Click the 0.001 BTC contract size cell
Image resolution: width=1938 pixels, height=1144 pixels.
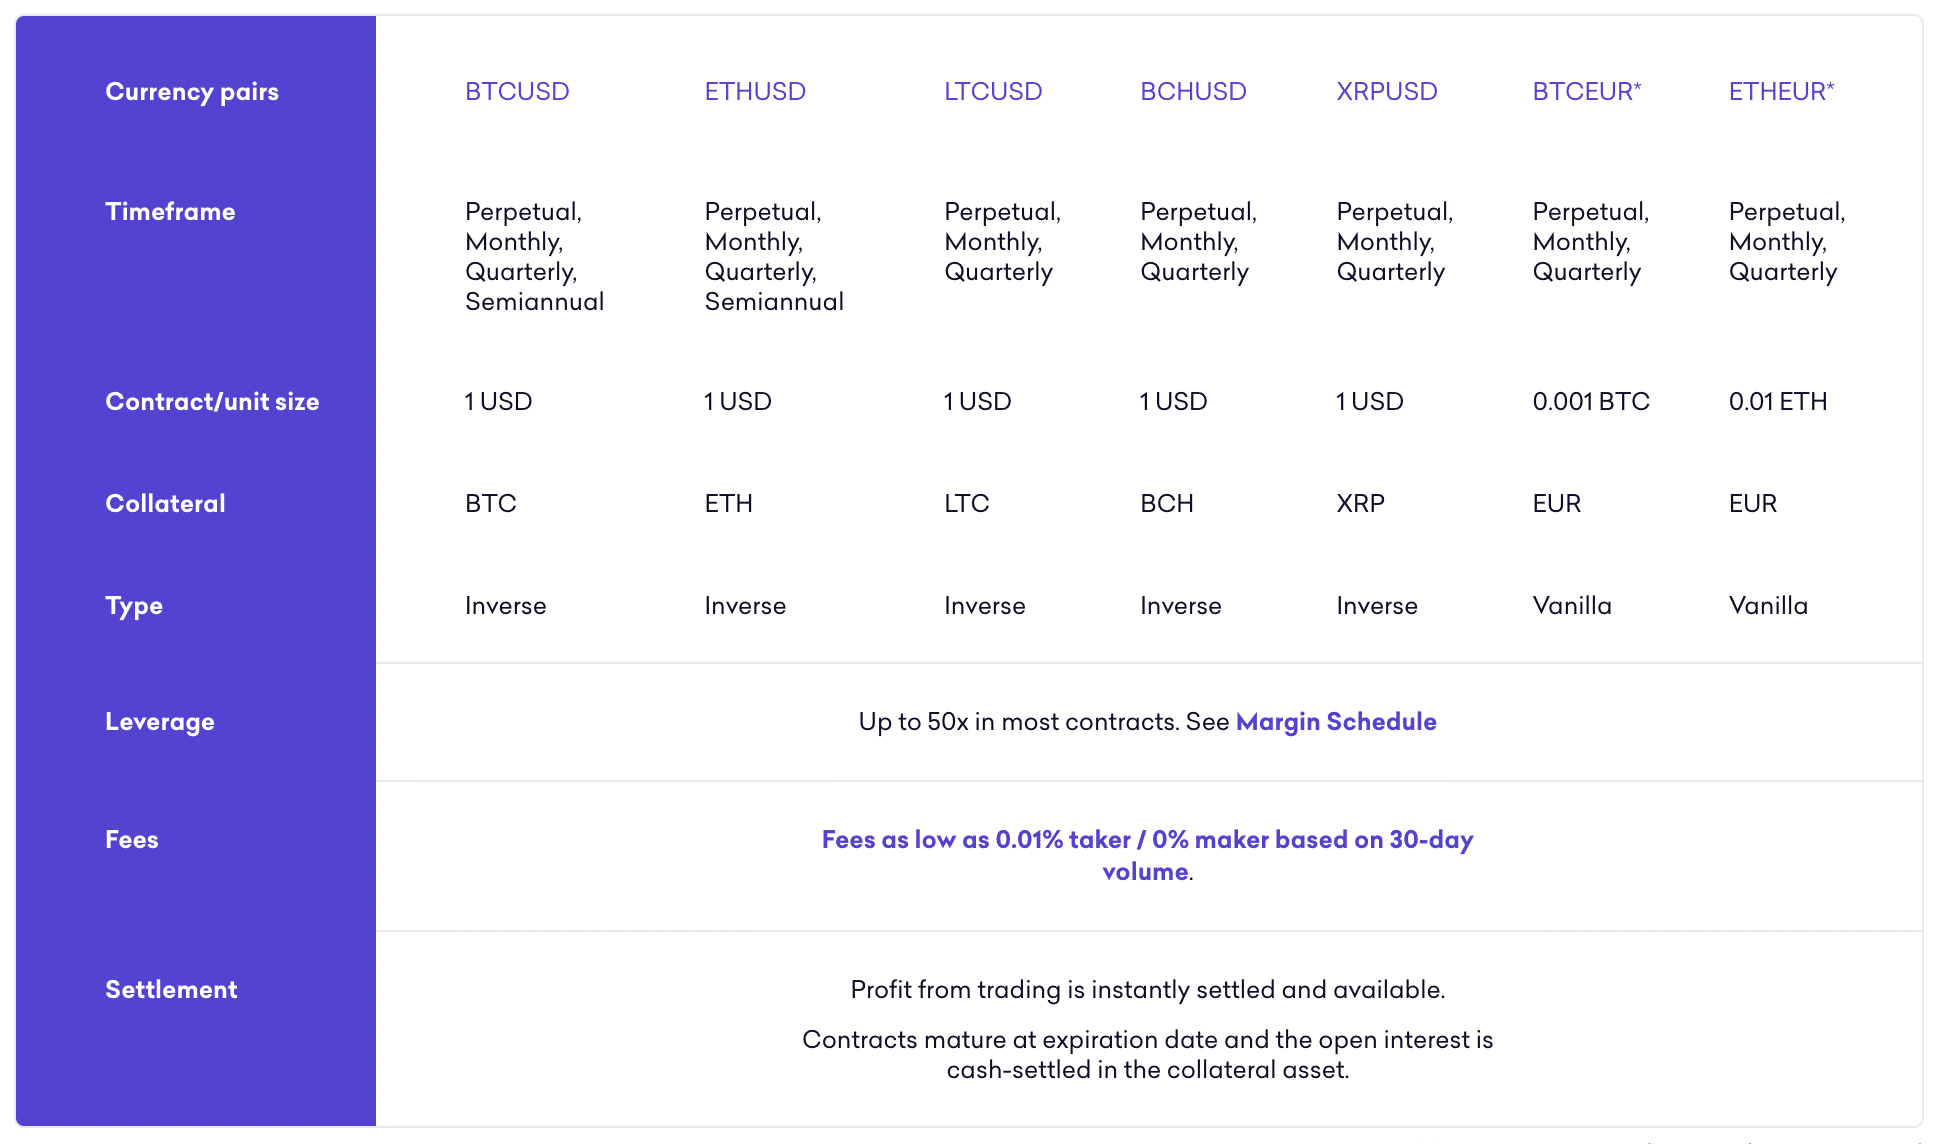pos(1591,402)
